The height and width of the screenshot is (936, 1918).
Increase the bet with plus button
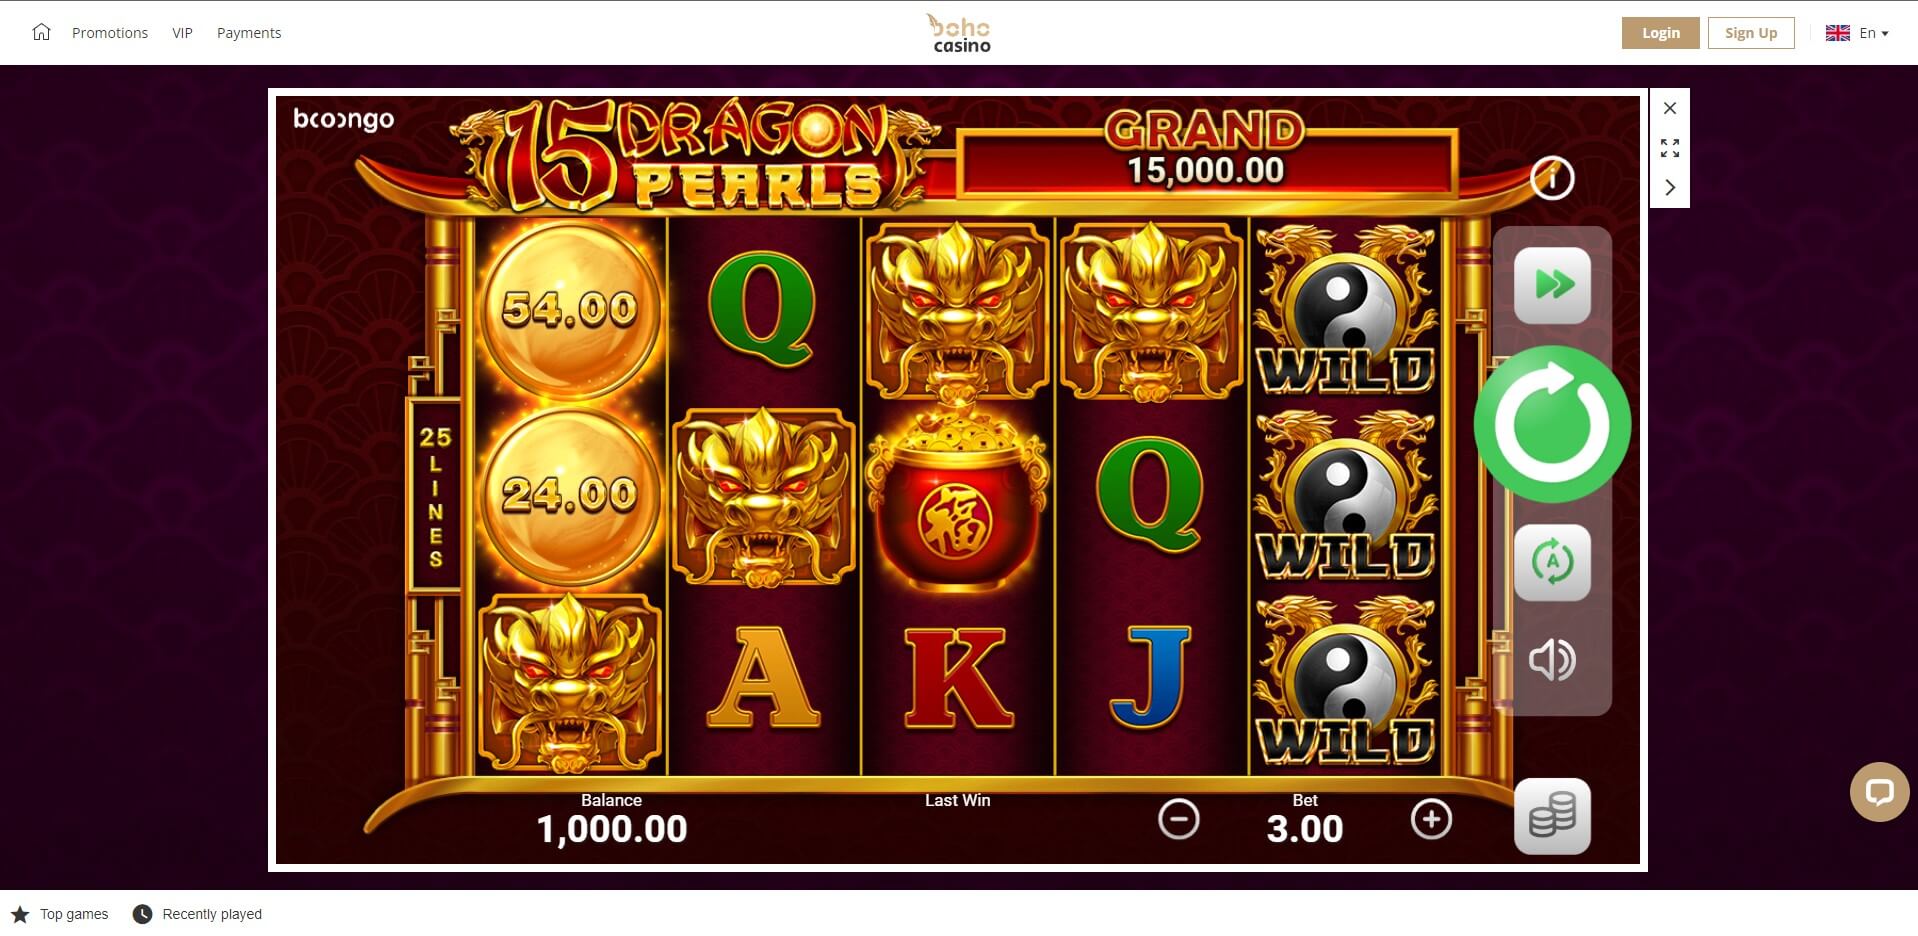point(1431,819)
